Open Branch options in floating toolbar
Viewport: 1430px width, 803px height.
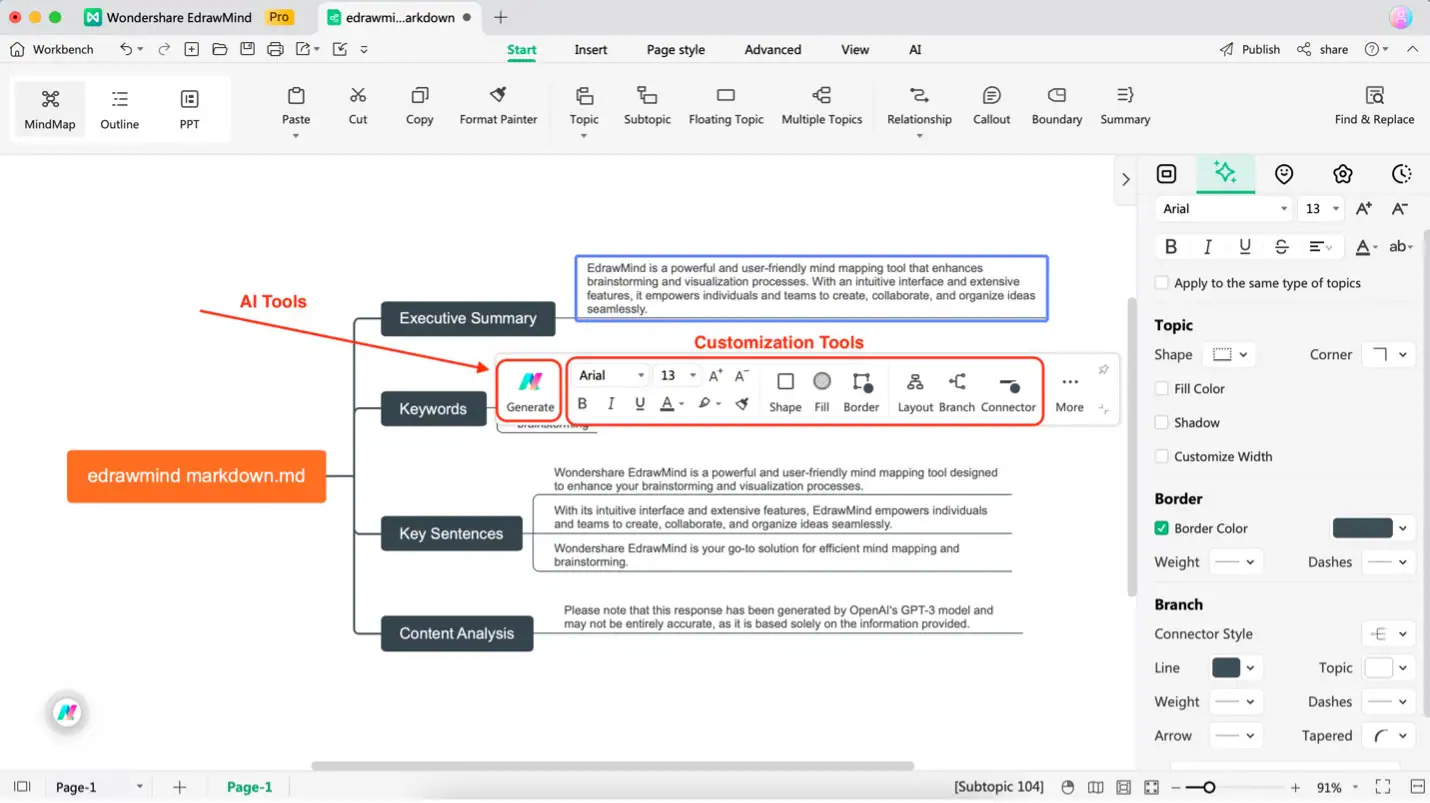pyautogui.click(x=956, y=391)
